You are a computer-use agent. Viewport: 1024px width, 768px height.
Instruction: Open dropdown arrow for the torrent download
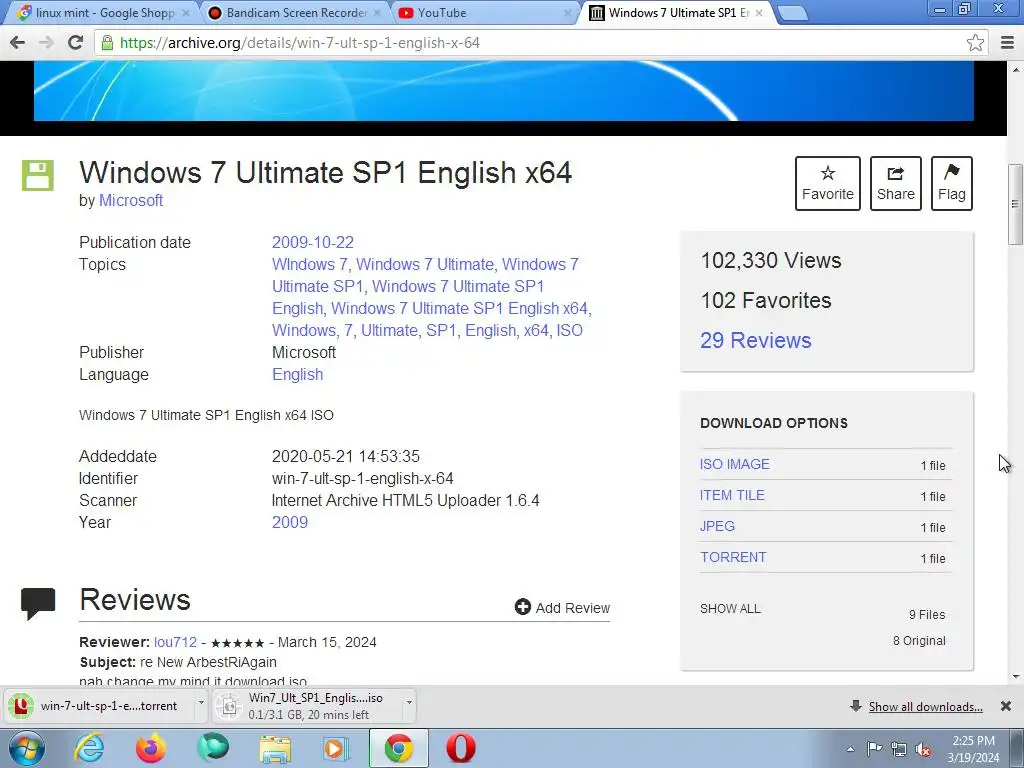tap(201, 703)
